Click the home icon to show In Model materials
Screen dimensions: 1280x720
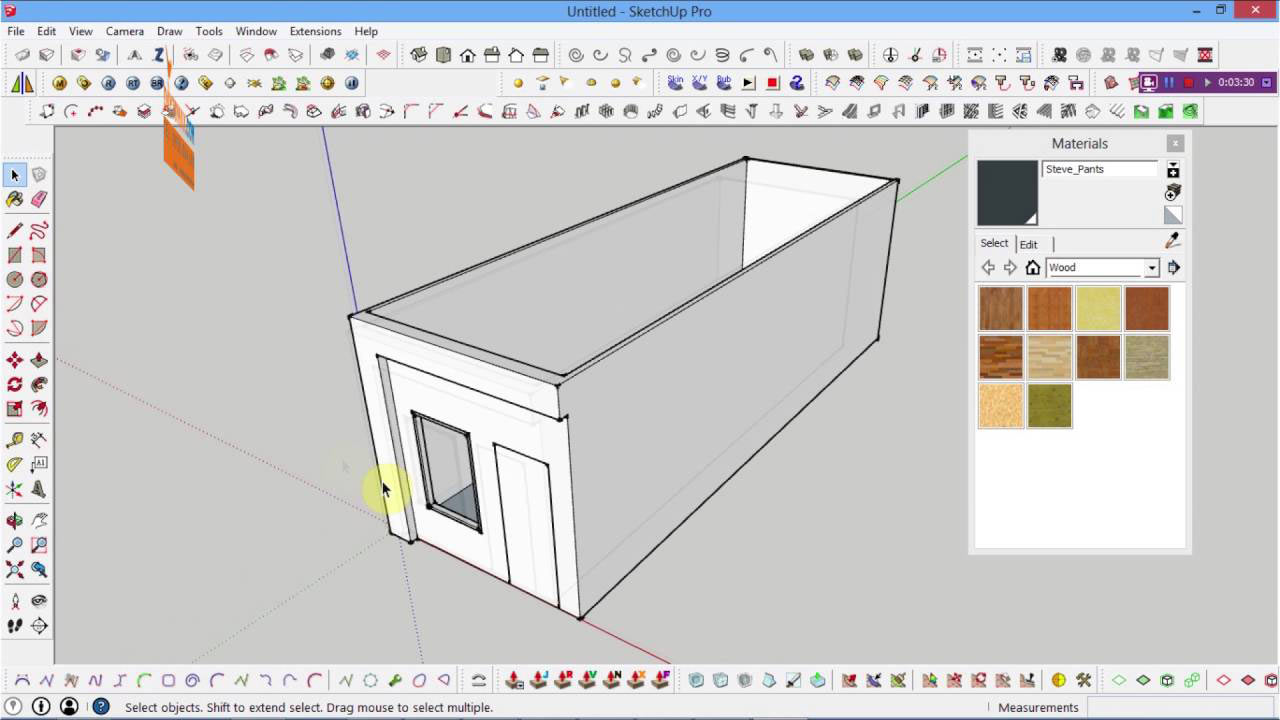(x=1033, y=267)
